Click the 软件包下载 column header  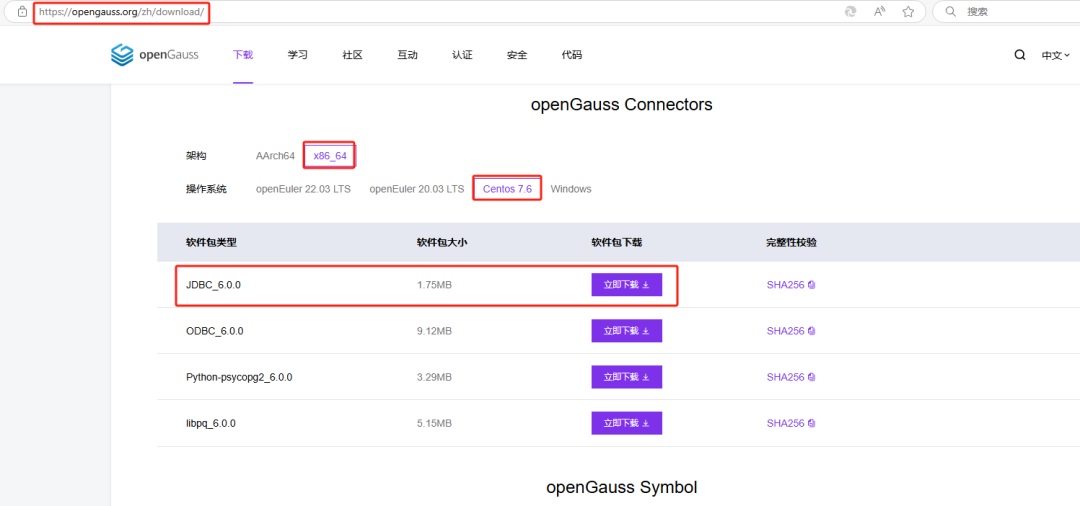point(617,242)
